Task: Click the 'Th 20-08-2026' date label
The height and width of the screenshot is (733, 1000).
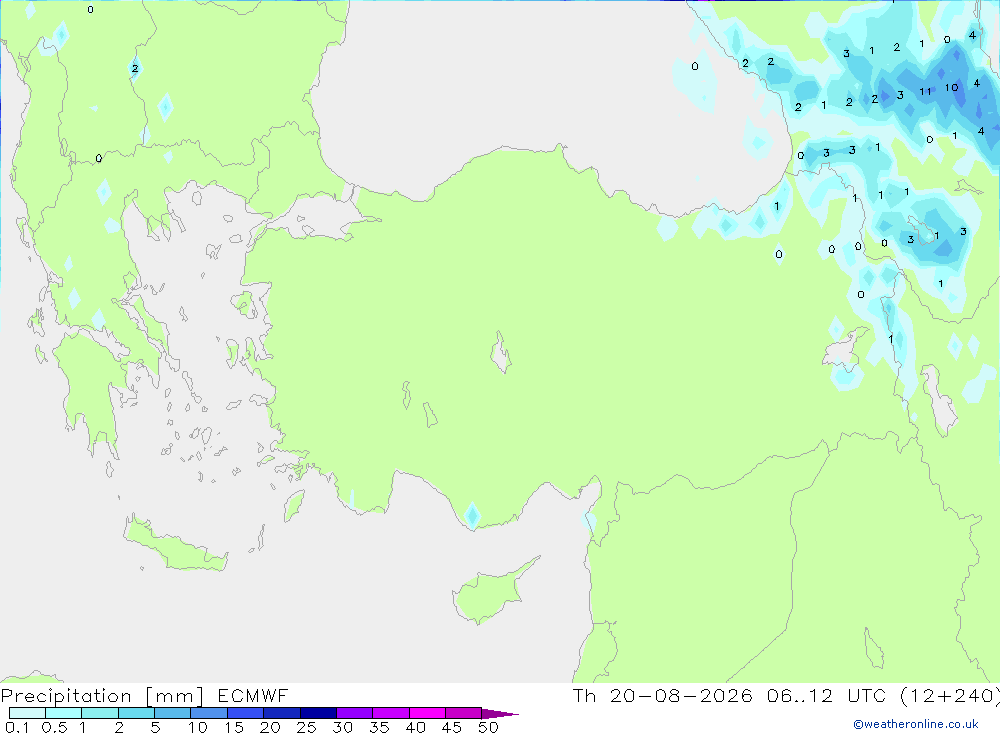Action: (662, 695)
